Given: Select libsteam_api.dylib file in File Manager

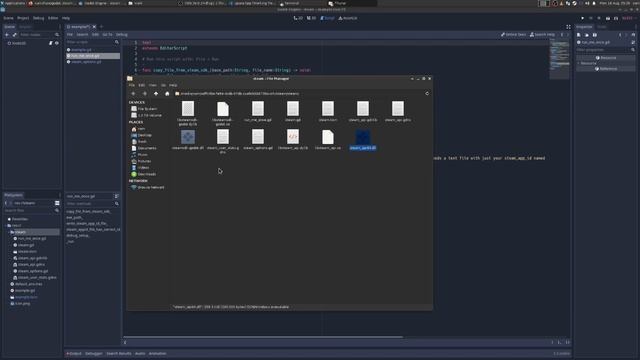Looking at the screenshot, I should click(293, 140).
